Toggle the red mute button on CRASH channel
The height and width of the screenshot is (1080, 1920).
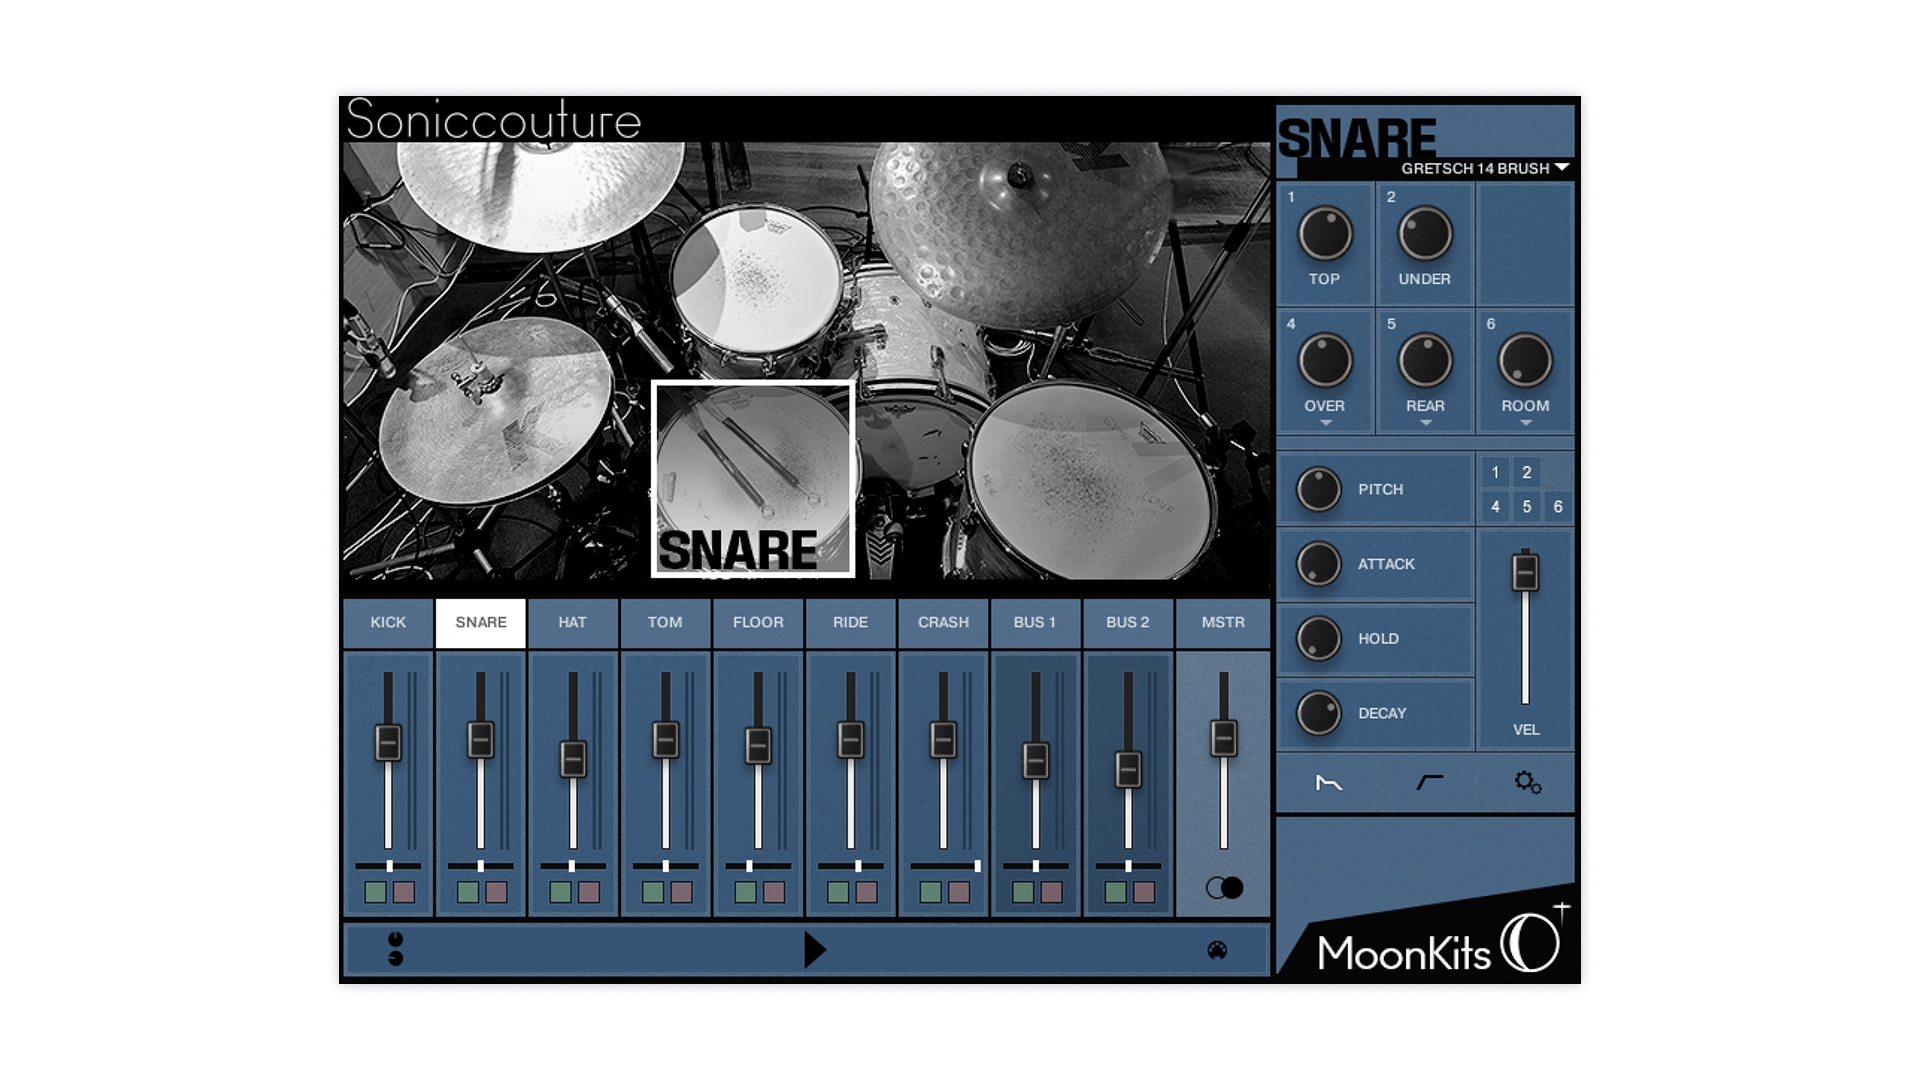[x=959, y=892]
